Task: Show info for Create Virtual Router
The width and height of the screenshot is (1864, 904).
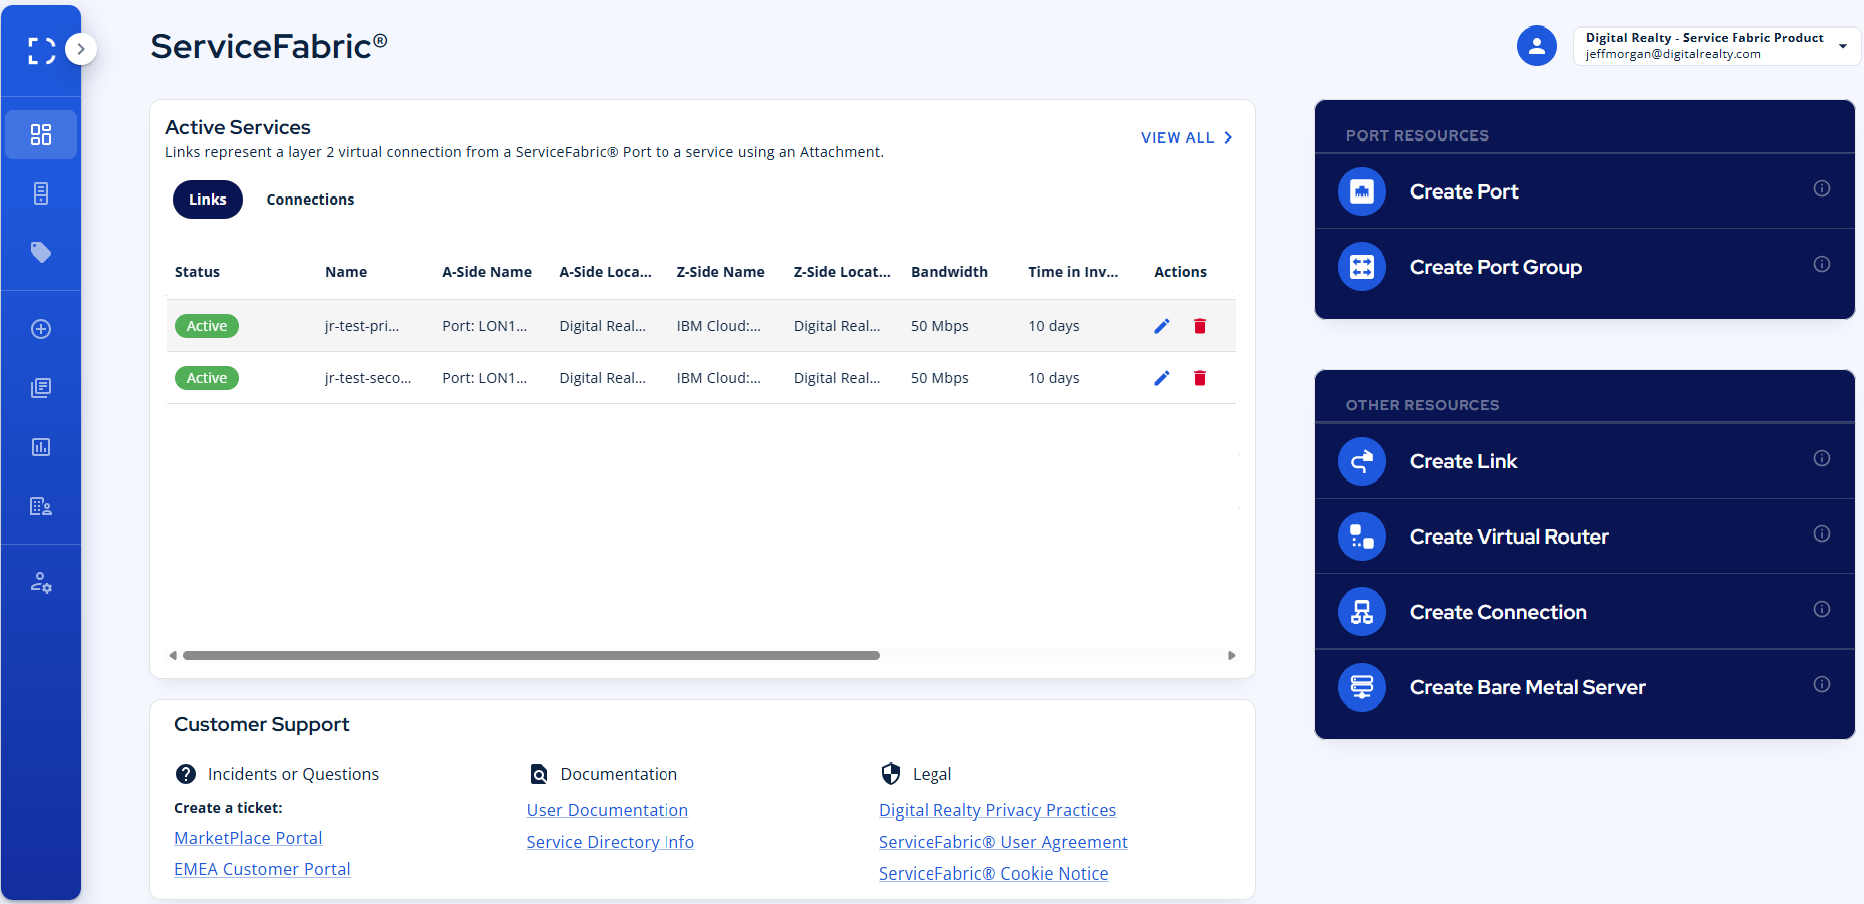Action: [1822, 534]
